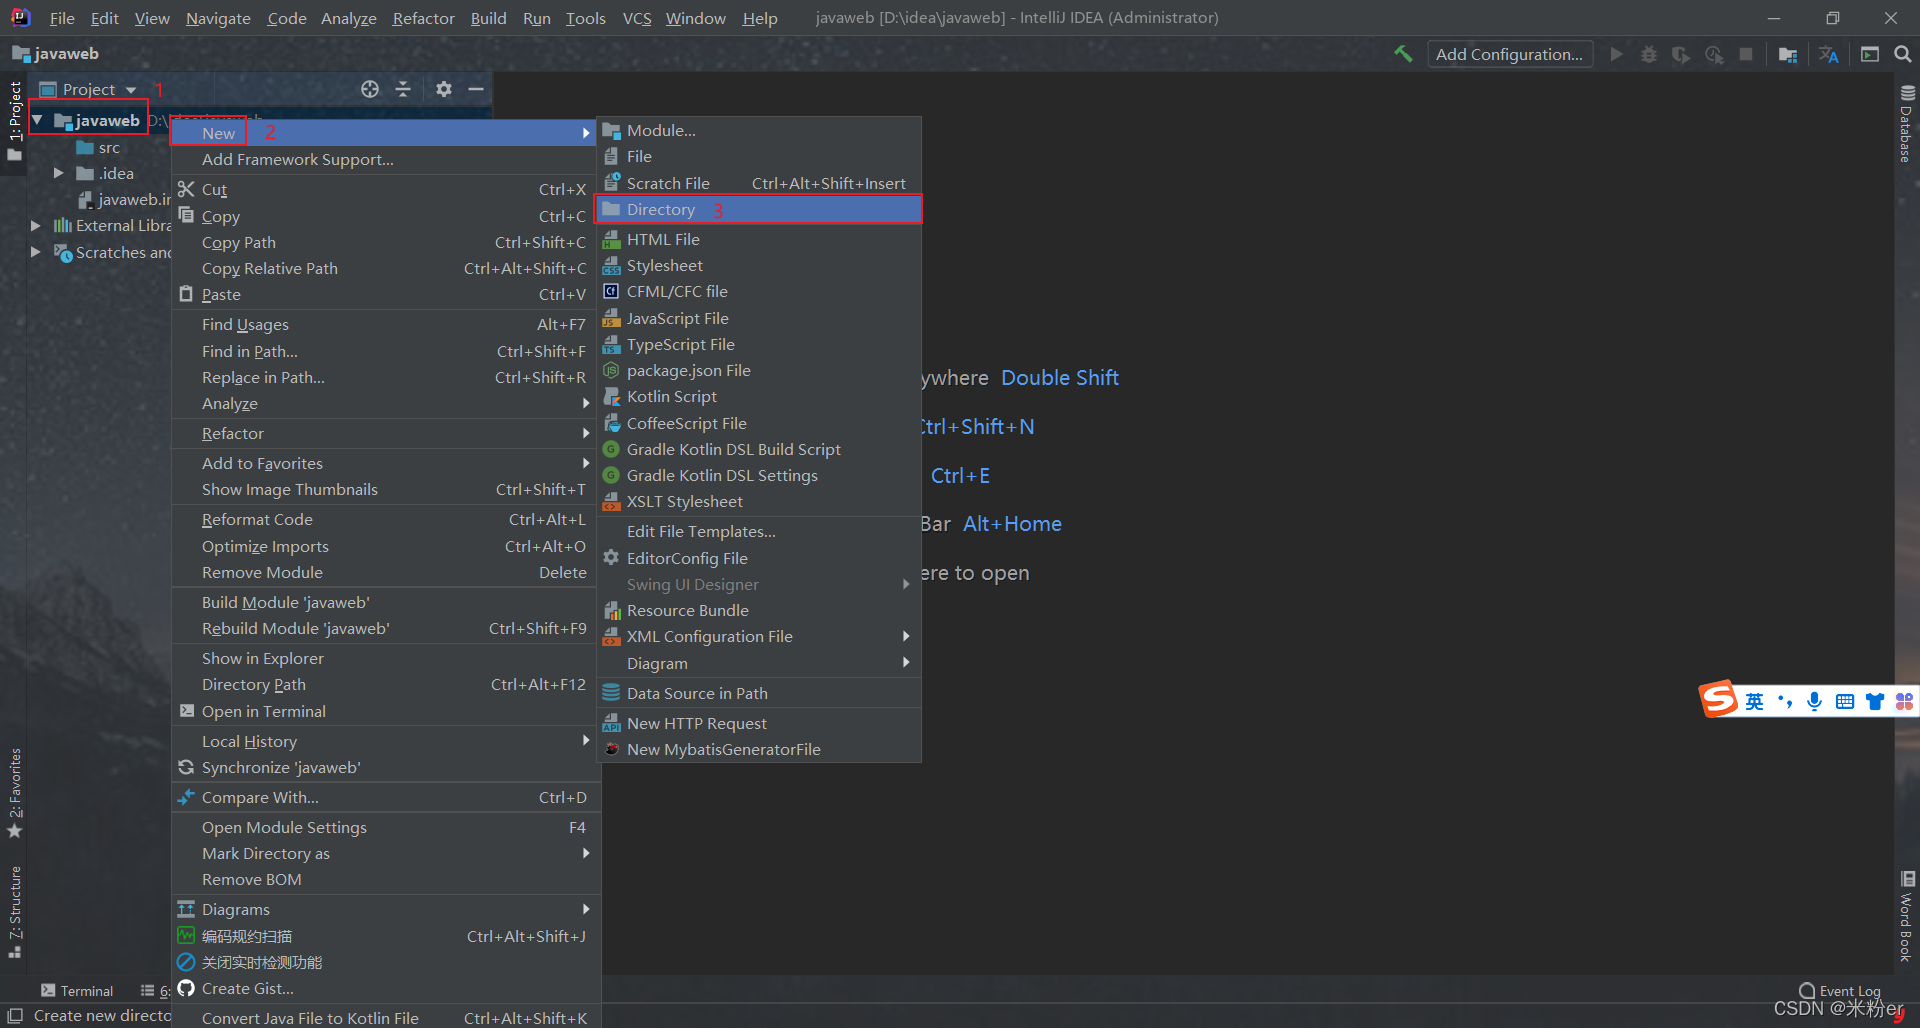The width and height of the screenshot is (1920, 1028).
Task: Select Reformat Code entry
Action: click(386, 519)
